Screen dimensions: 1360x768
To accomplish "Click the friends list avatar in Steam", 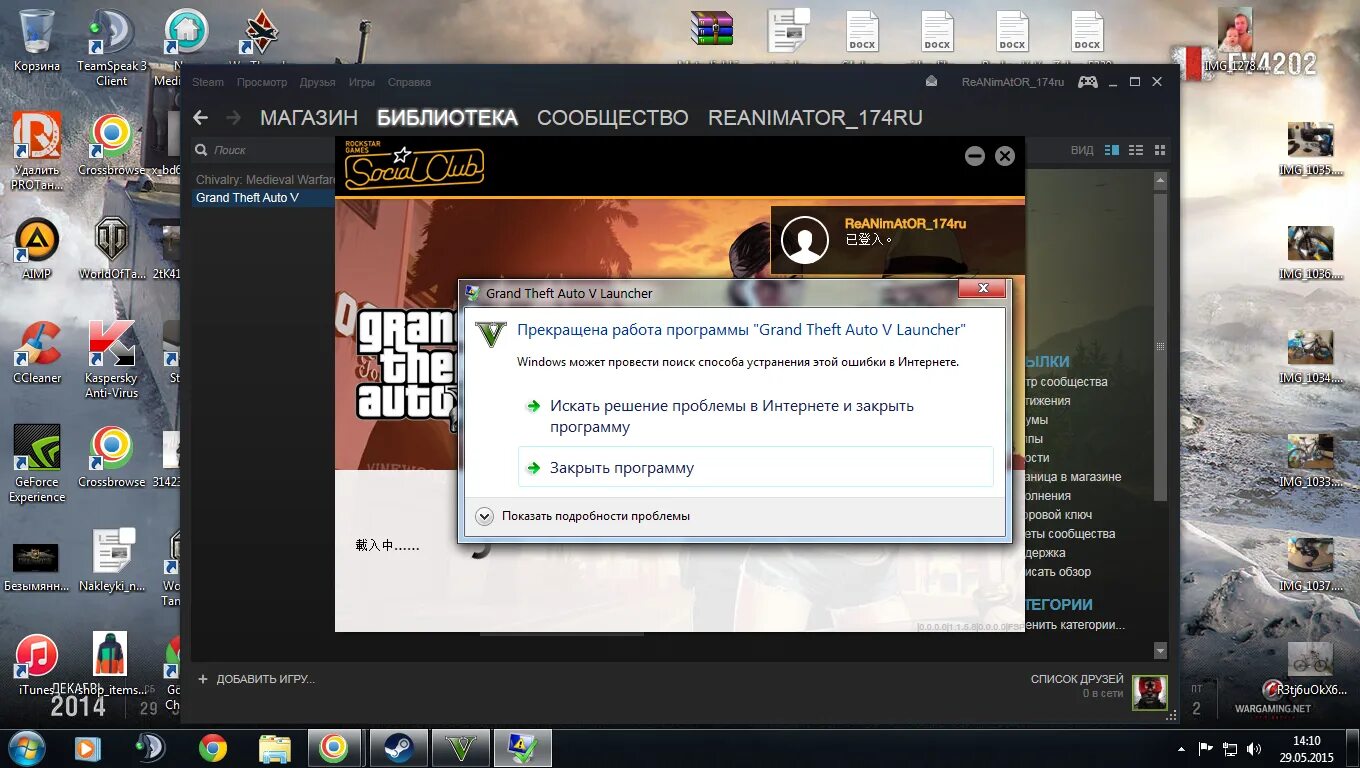I will [x=1149, y=692].
